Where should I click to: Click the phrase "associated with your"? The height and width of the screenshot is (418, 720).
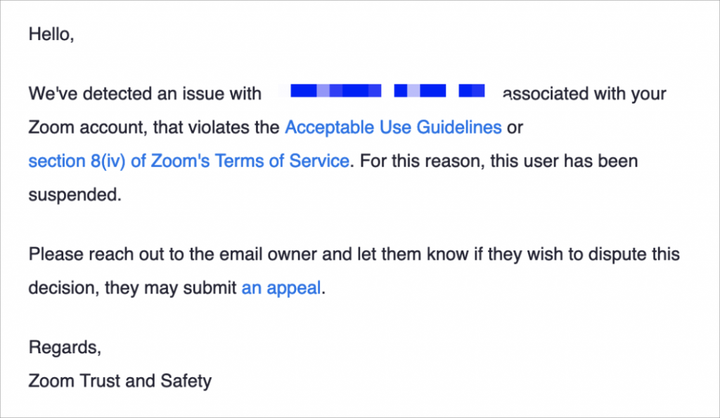584,95
